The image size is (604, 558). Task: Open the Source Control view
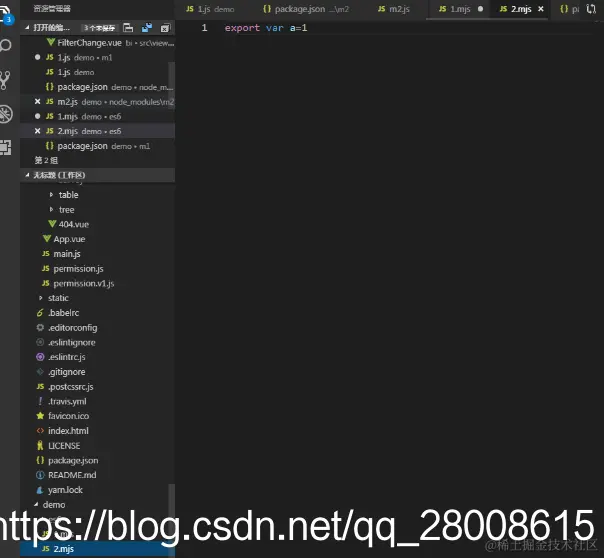[x=5, y=80]
